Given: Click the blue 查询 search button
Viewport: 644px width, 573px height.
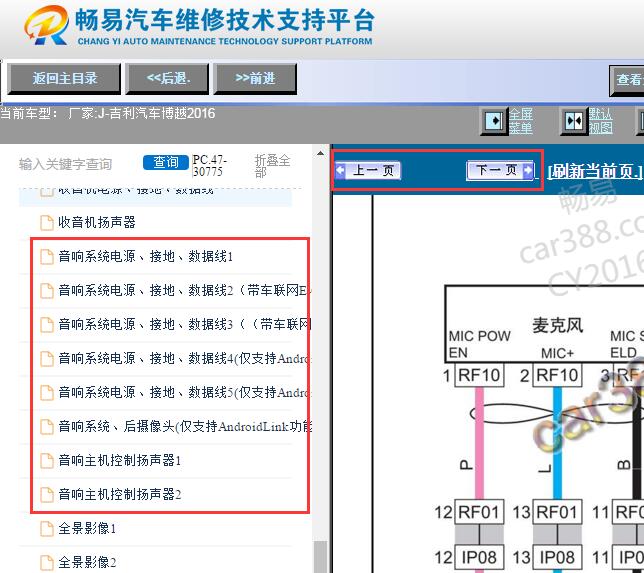Looking at the screenshot, I should point(166,162).
